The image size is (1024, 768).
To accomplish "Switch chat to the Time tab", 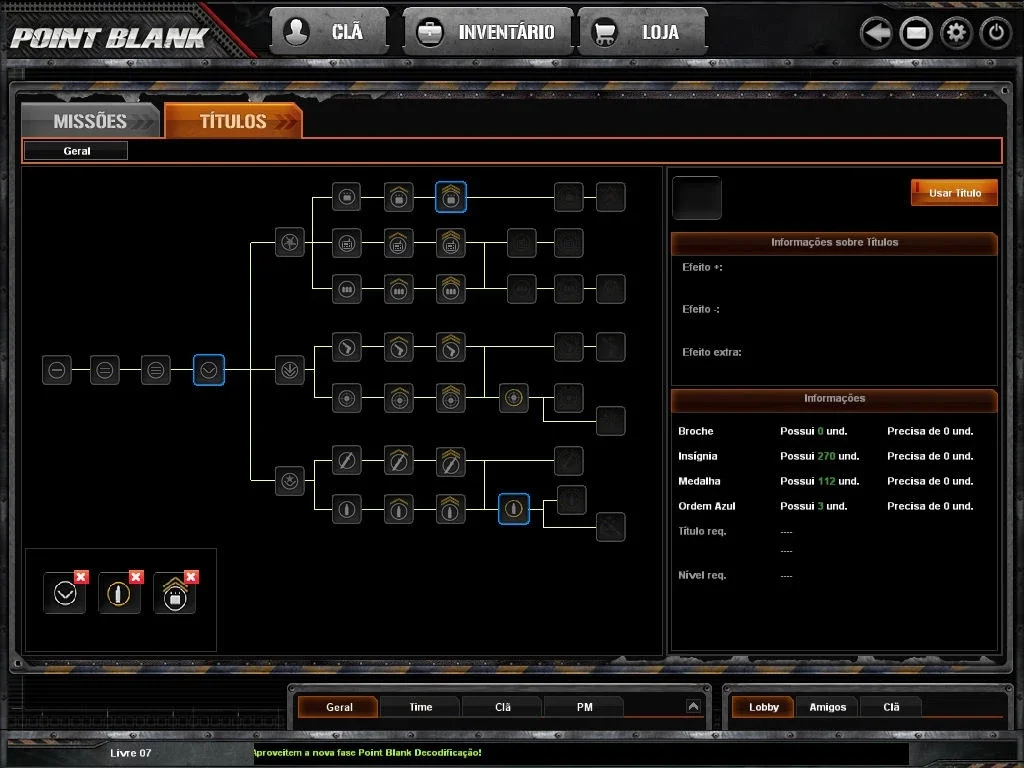I will 421,707.
